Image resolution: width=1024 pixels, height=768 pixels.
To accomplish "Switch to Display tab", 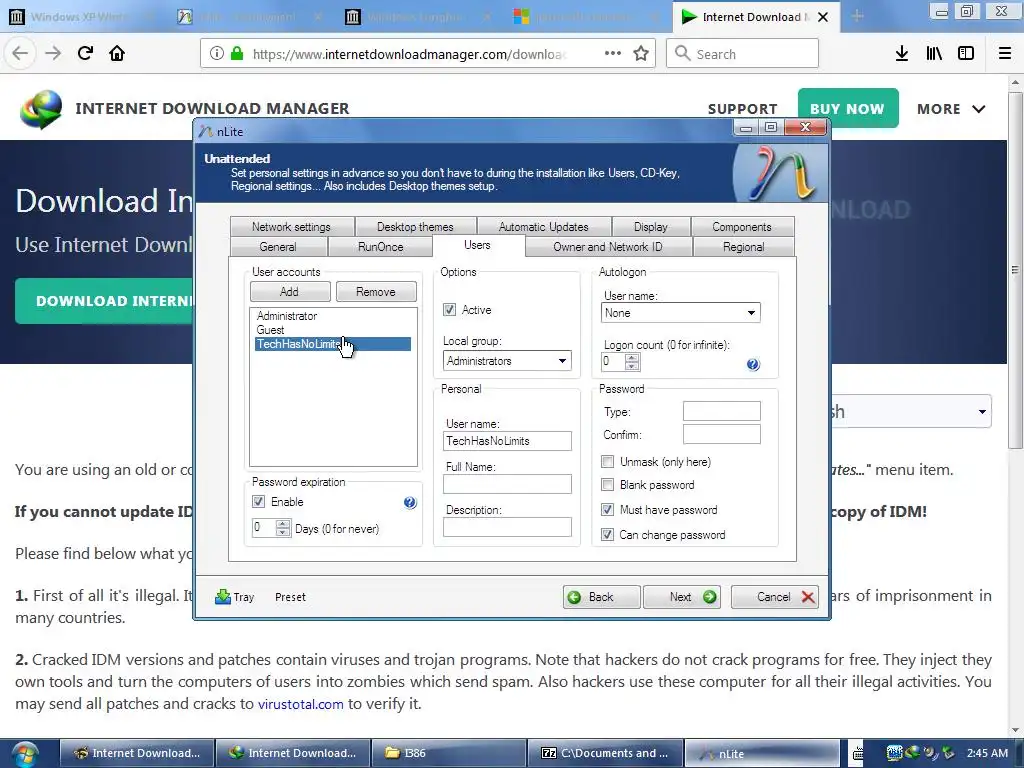I will click(x=650, y=227).
